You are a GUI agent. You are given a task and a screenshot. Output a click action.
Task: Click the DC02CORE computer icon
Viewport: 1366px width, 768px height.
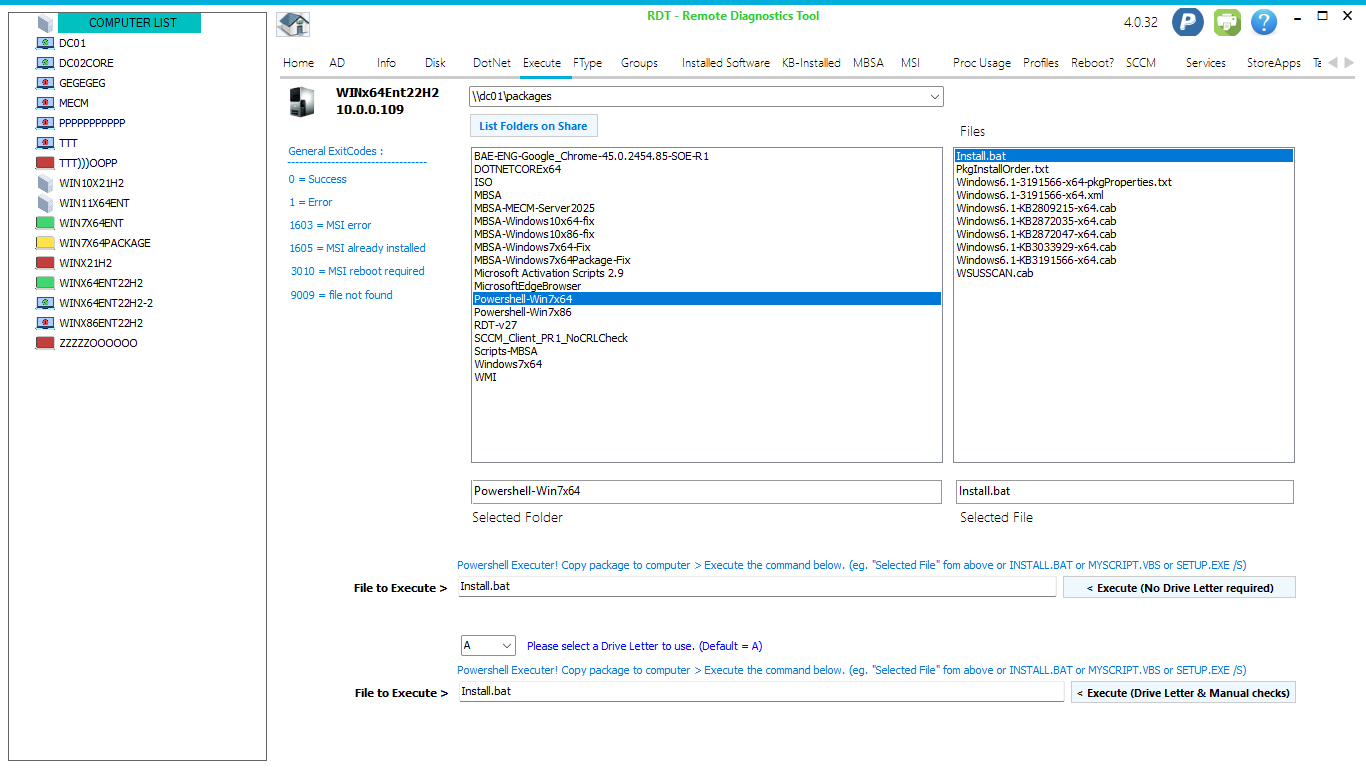point(45,63)
